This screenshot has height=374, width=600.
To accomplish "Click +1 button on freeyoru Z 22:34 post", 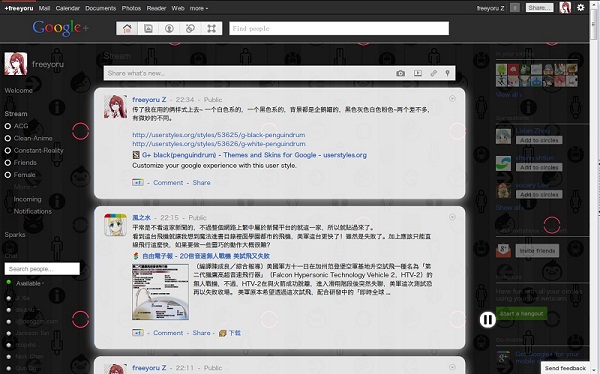I will click(138, 183).
